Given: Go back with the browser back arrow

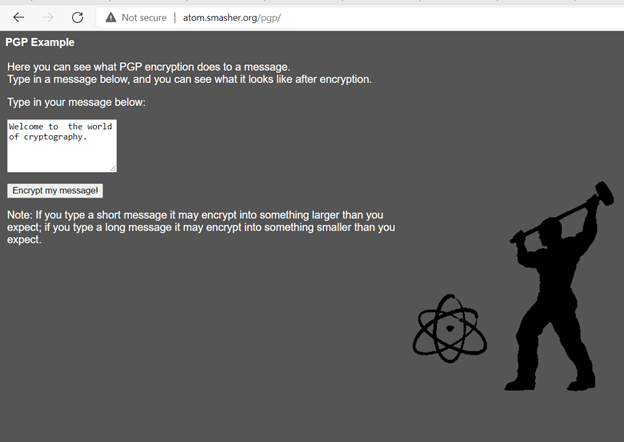Looking at the screenshot, I should coord(18,17).
